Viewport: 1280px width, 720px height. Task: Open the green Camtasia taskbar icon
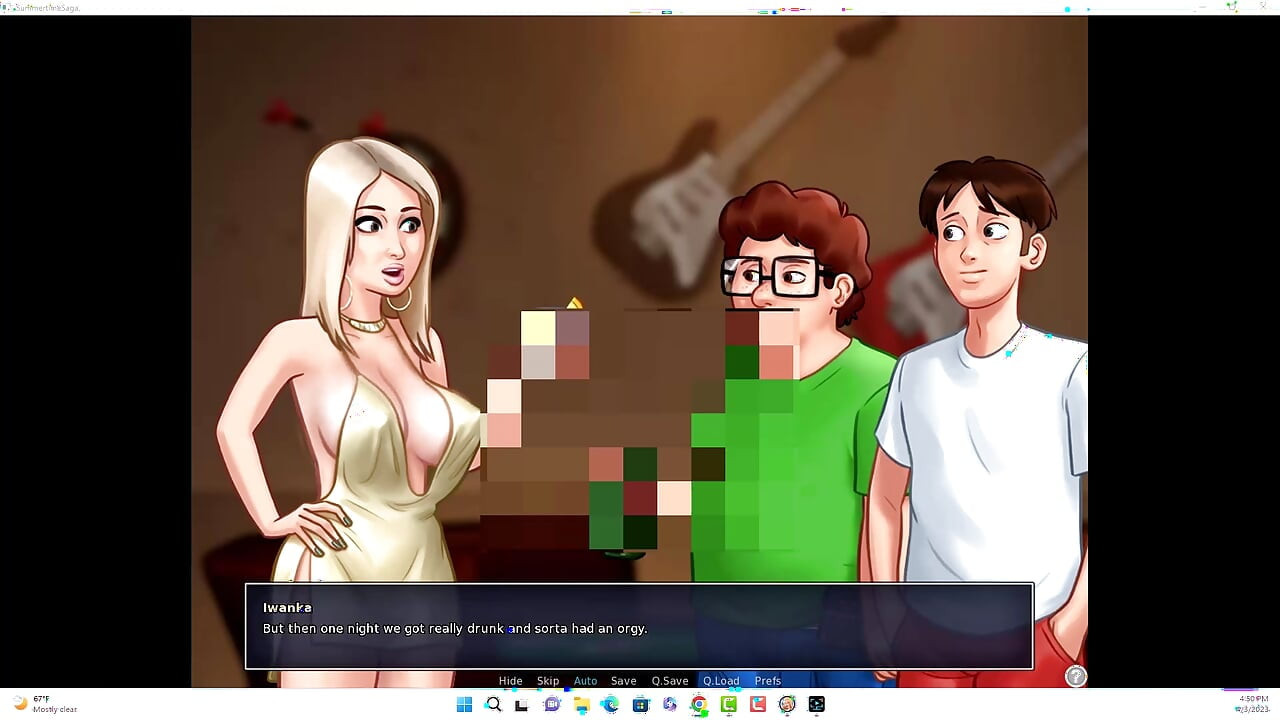pos(728,705)
